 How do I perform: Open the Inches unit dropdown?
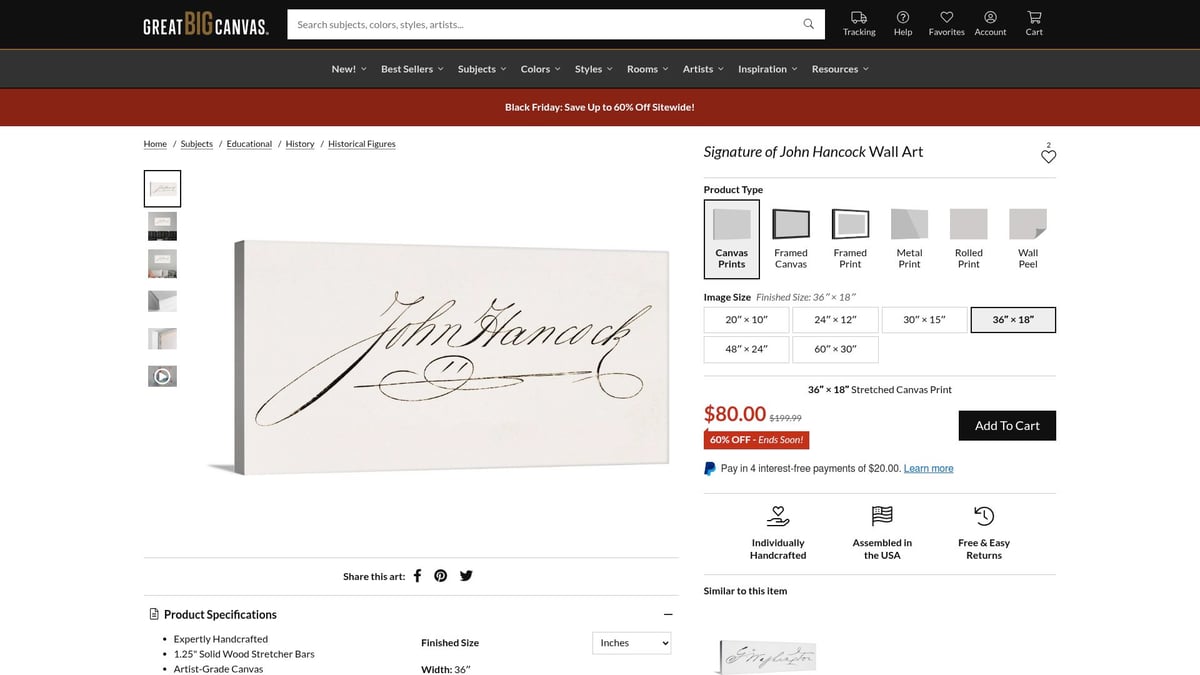tap(632, 643)
